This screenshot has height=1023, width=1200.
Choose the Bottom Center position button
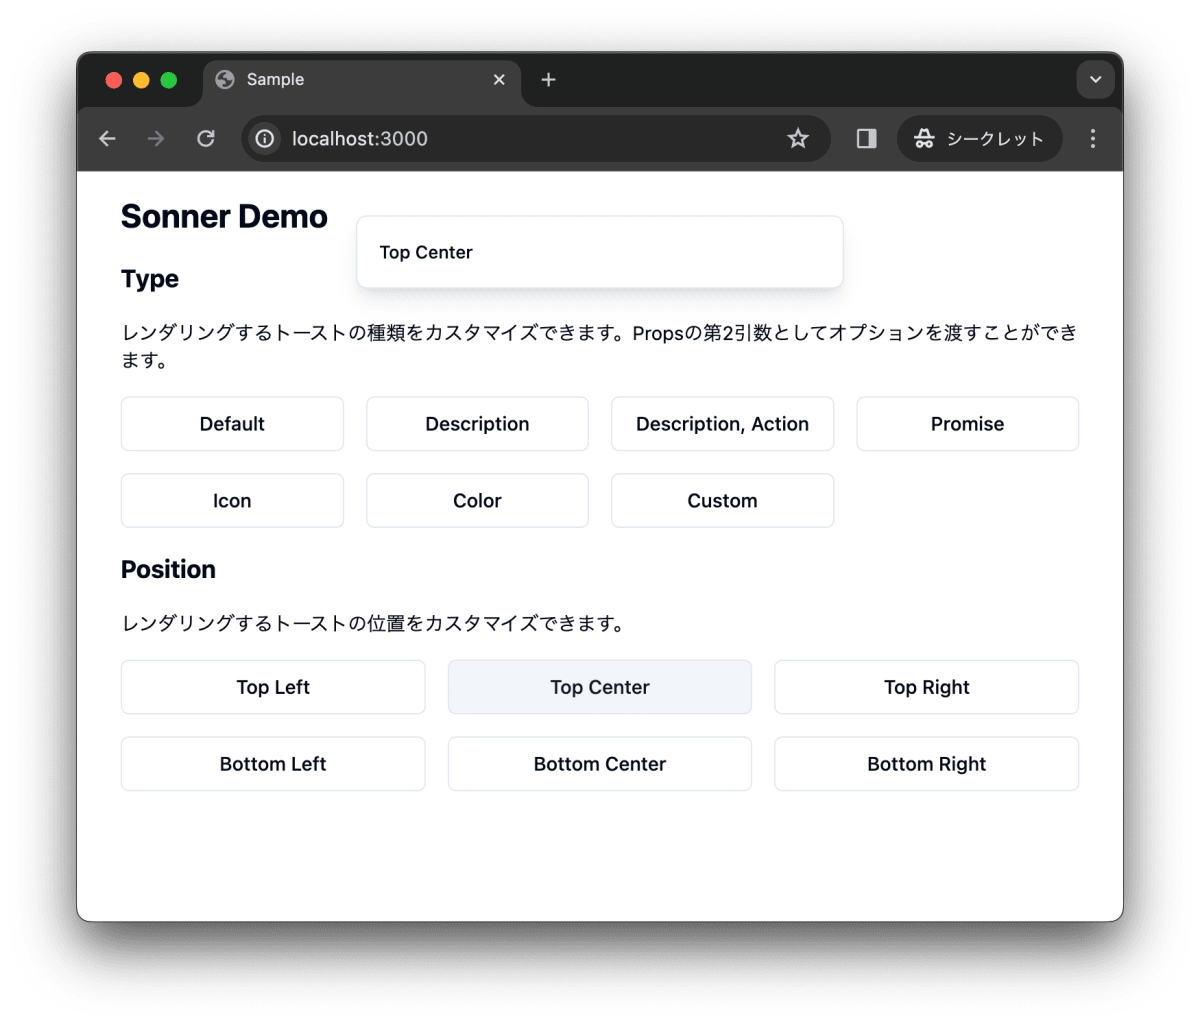(600, 764)
